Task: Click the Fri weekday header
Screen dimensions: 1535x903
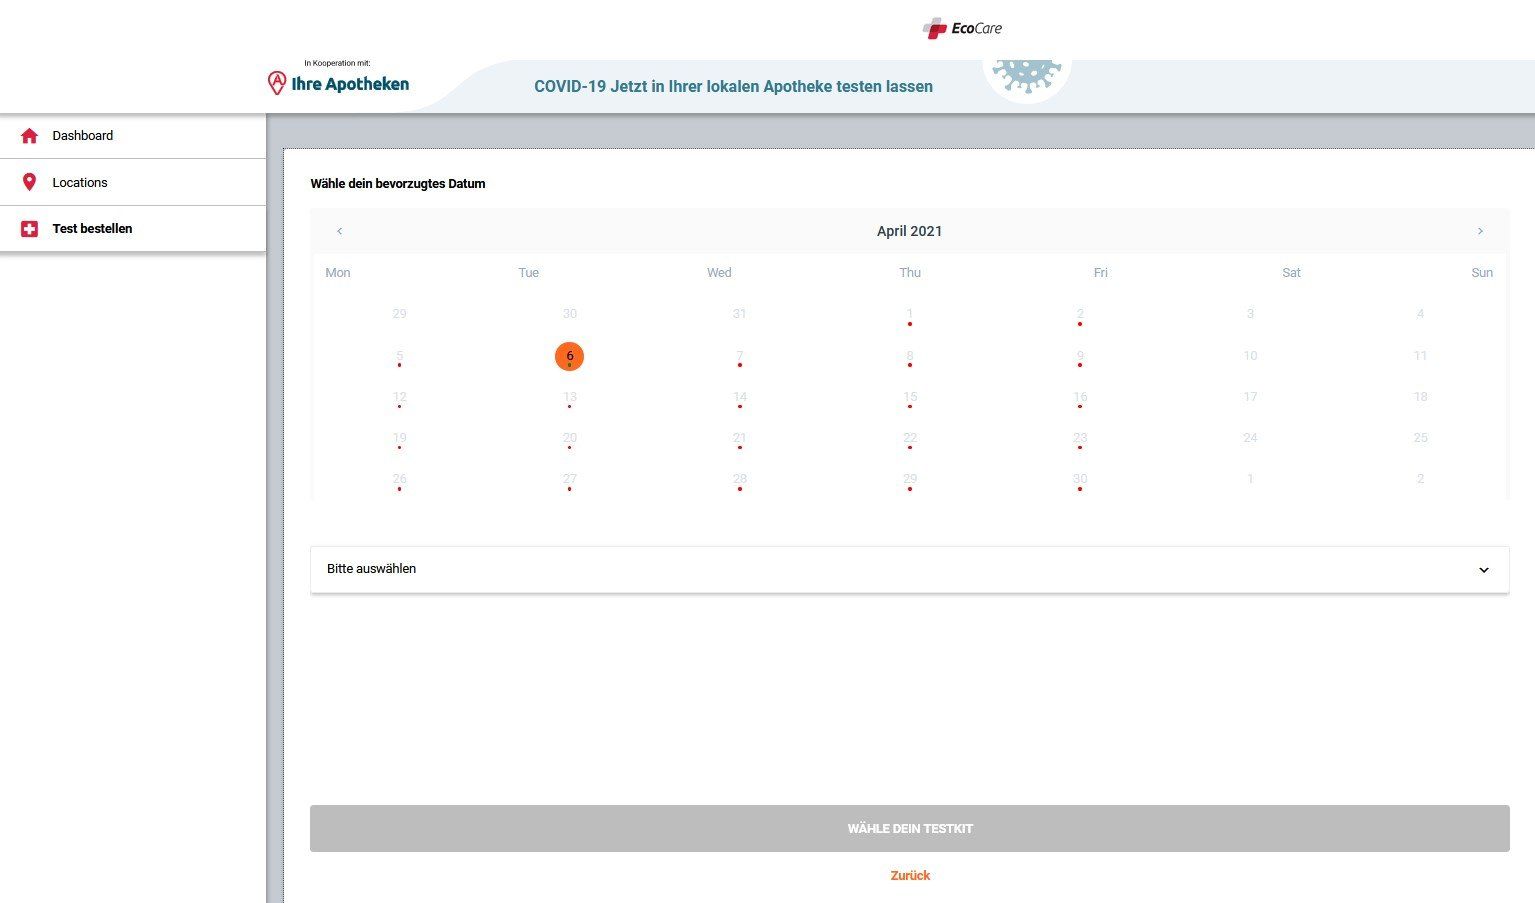Action: (1101, 273)
